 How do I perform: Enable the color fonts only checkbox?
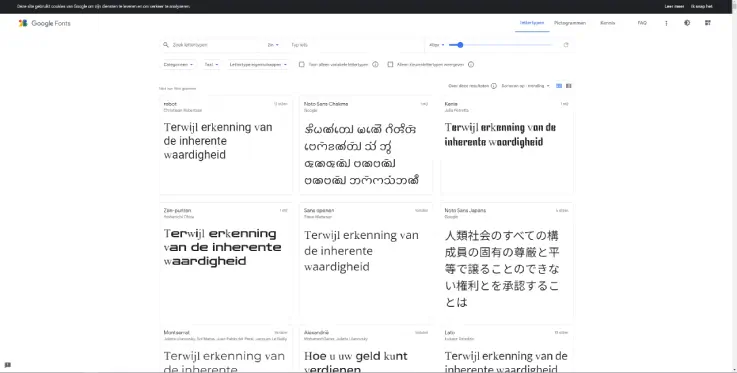[x=390, y=65]
